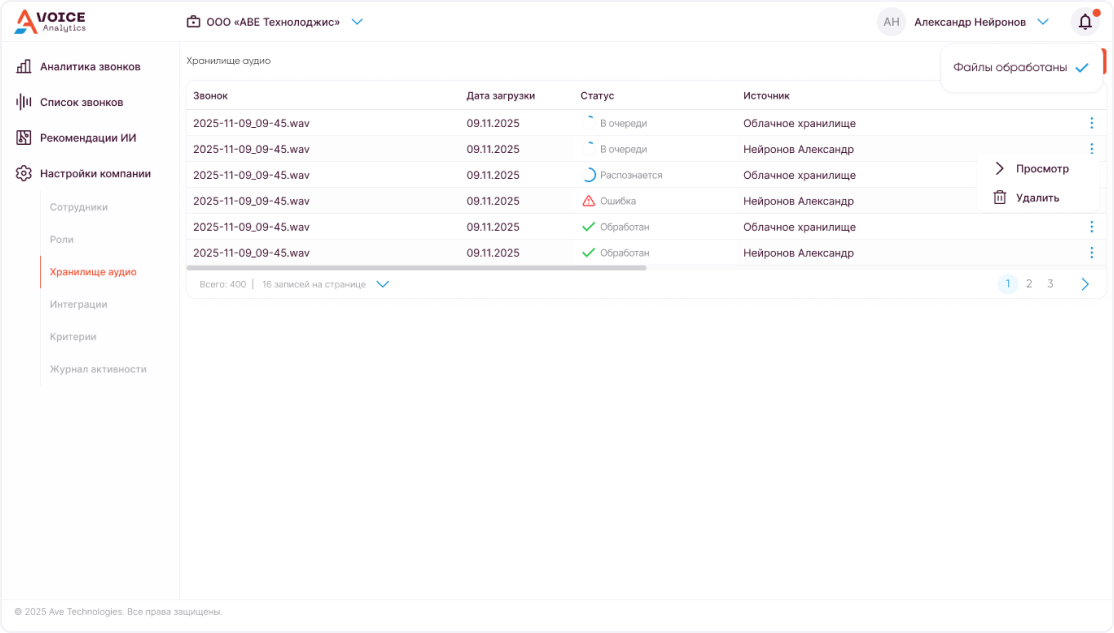
Task: Go to page 2 of the table
Action: pos(1029,284)
